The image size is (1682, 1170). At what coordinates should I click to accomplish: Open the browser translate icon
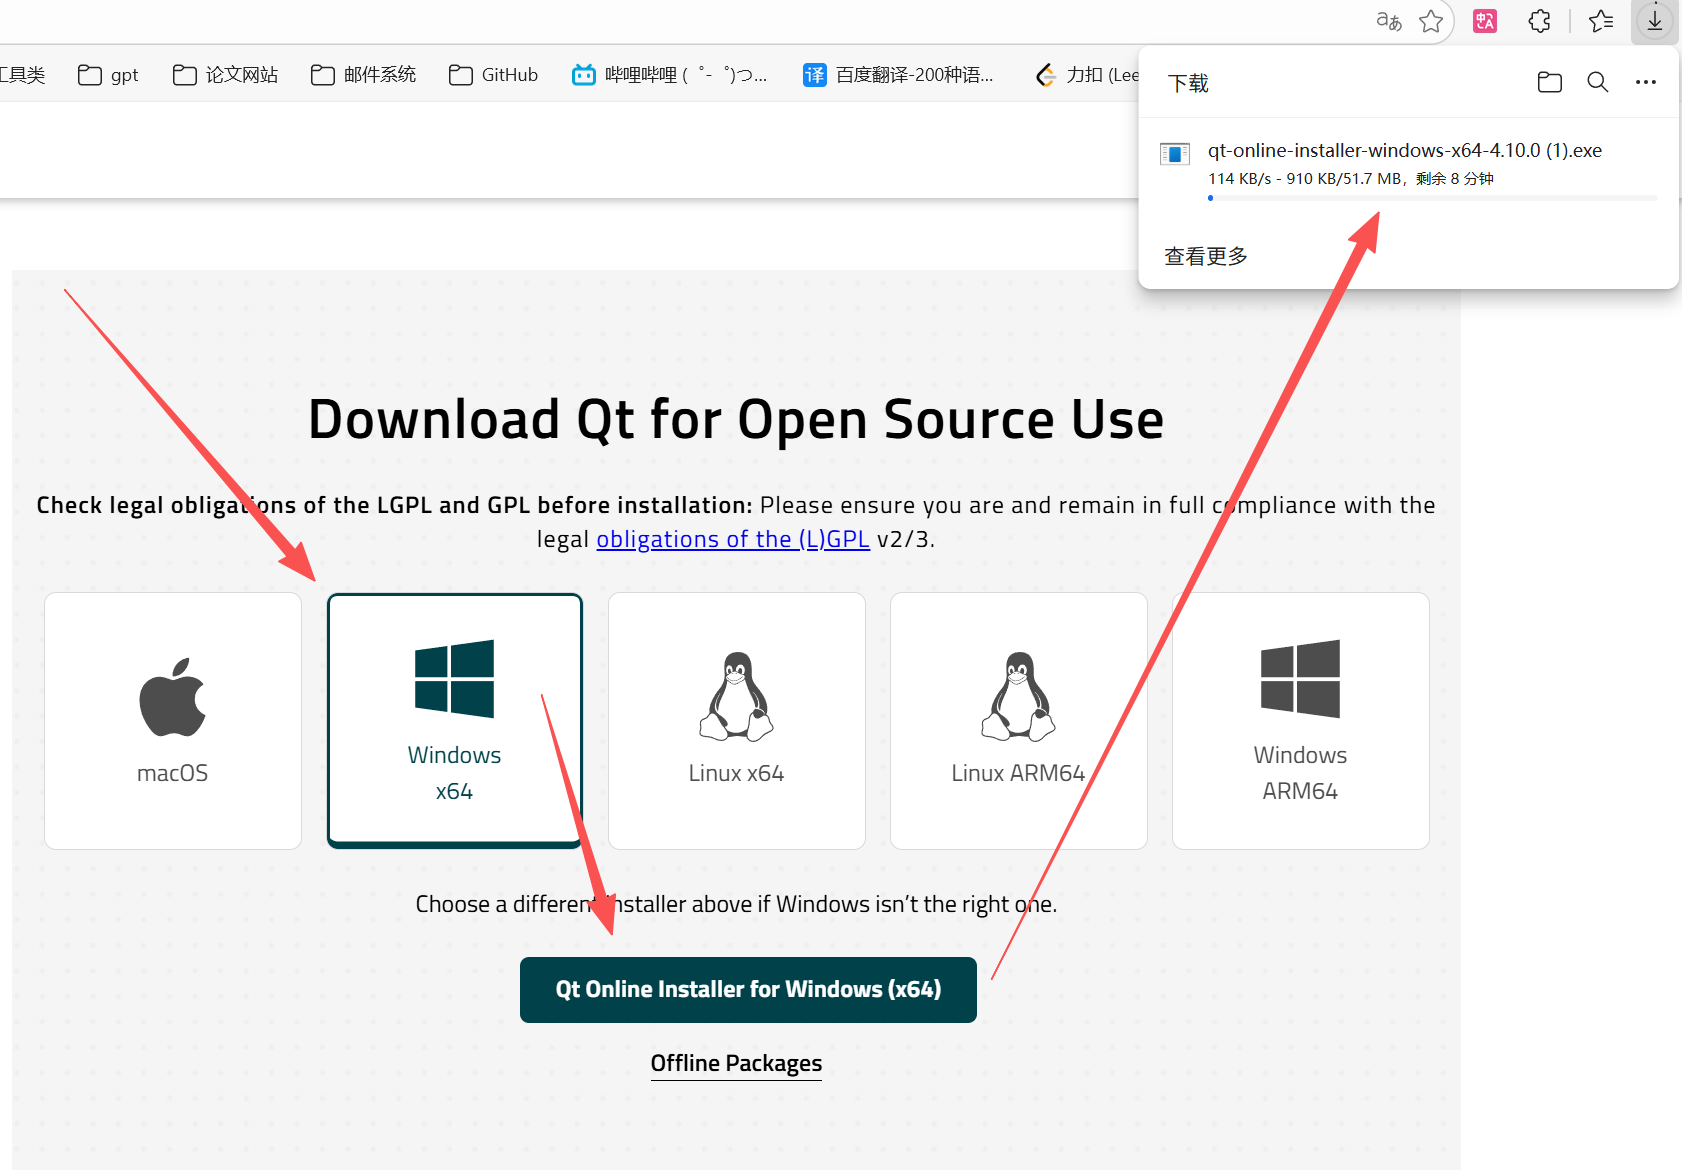point(1388,21)
